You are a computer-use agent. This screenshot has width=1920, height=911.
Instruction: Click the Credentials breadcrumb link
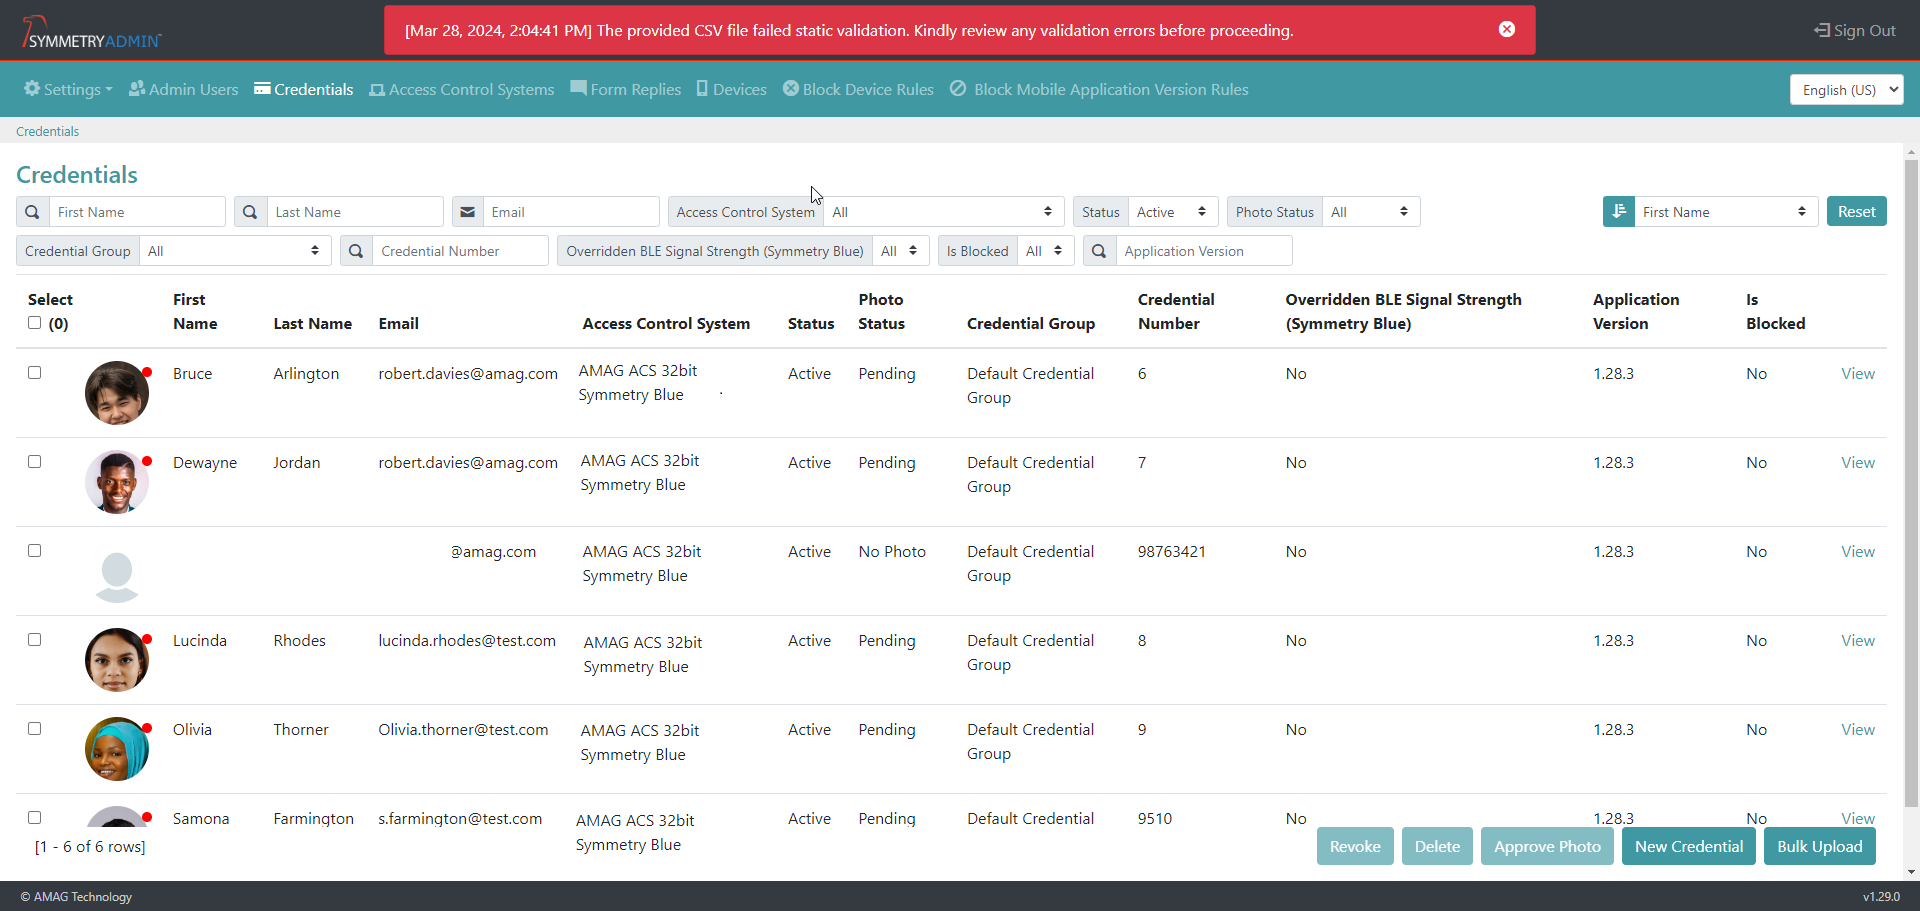pyautogui.click(x=47, y=131)
